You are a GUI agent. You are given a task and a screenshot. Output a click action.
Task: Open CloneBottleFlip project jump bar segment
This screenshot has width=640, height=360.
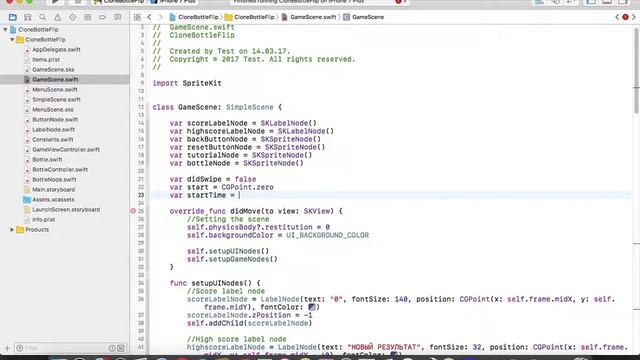(x=194, y=17)
